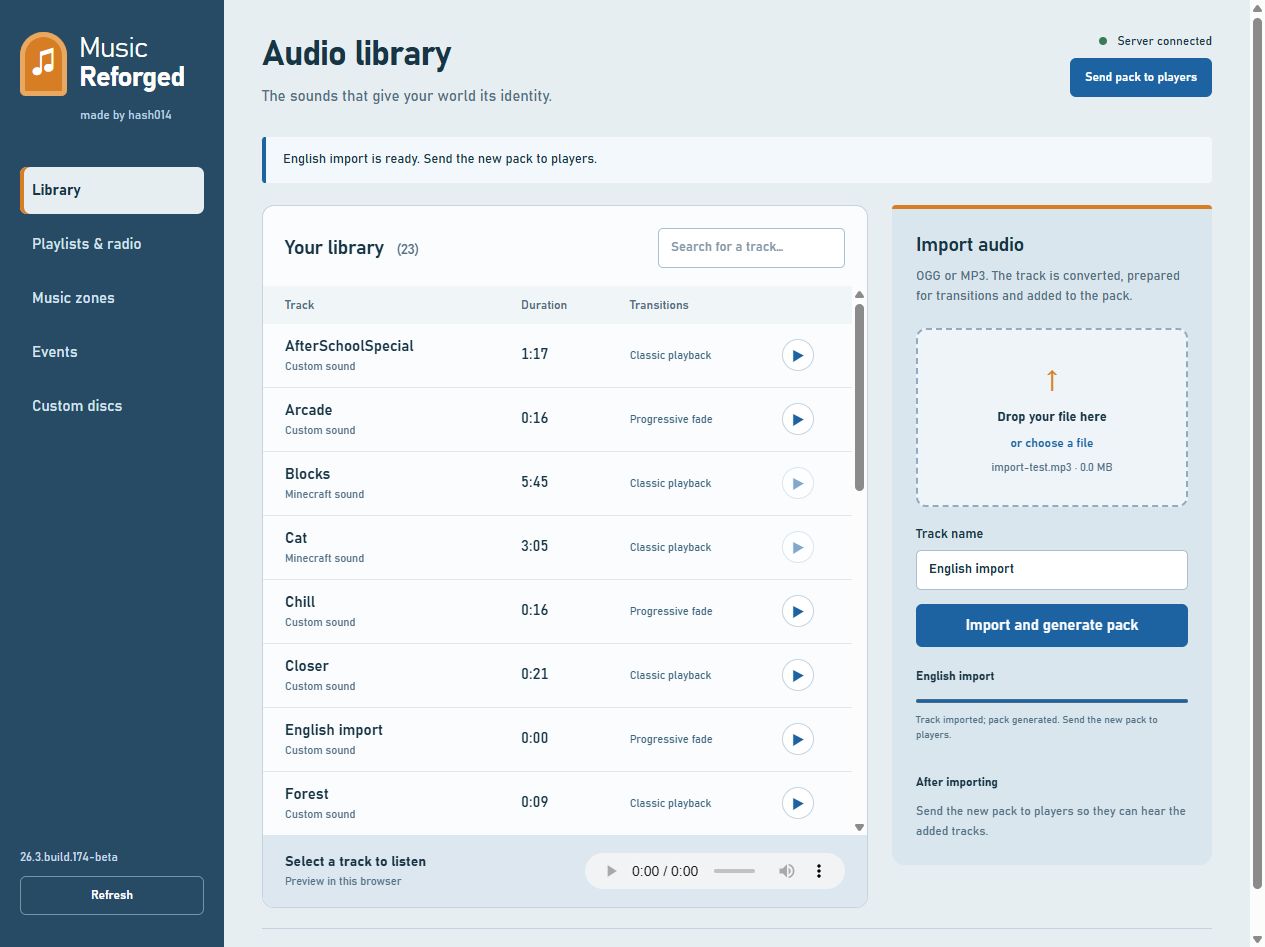Play the English import track preview

797,739
